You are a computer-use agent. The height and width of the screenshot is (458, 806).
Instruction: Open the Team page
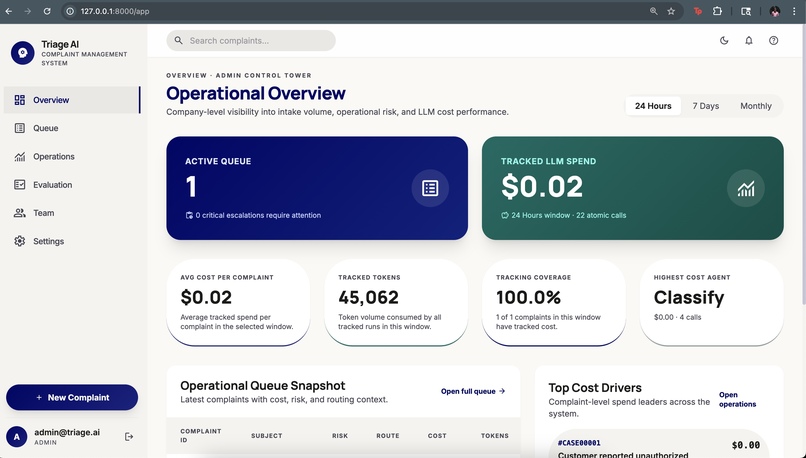tap(71, 213)
